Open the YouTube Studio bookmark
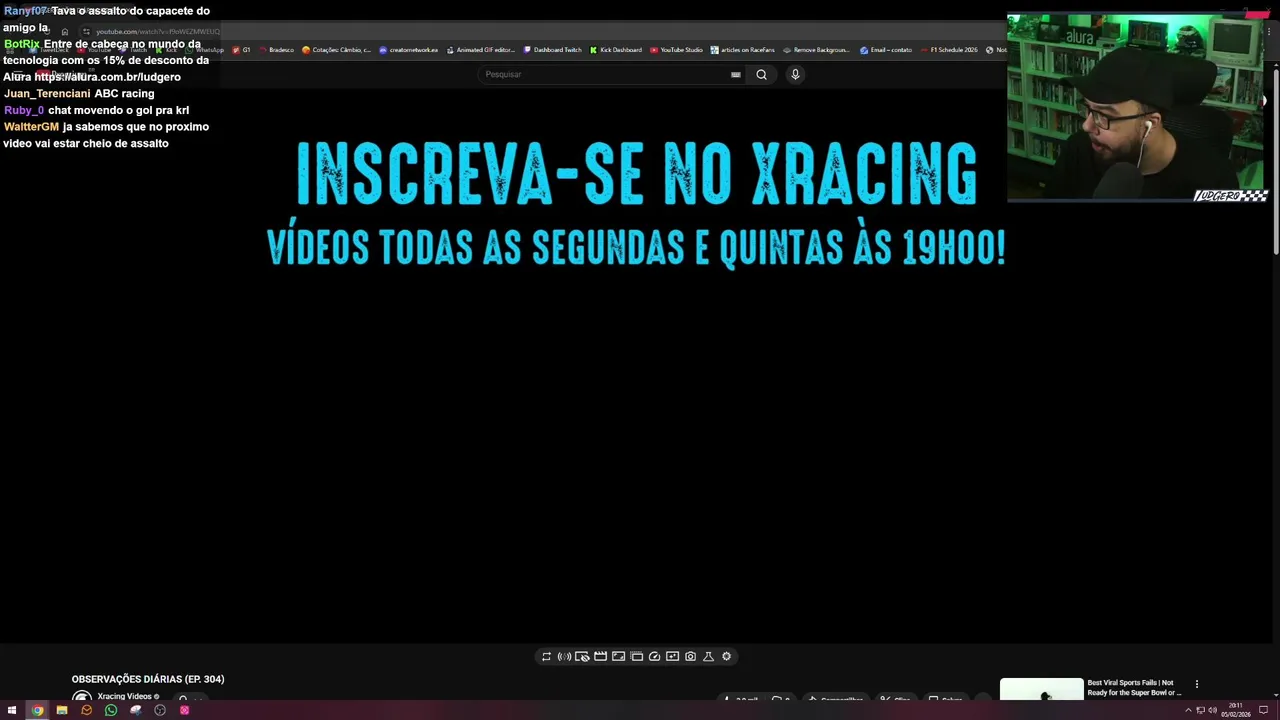This screenshot has height=720, width=1280. click(x=677, y=50)
